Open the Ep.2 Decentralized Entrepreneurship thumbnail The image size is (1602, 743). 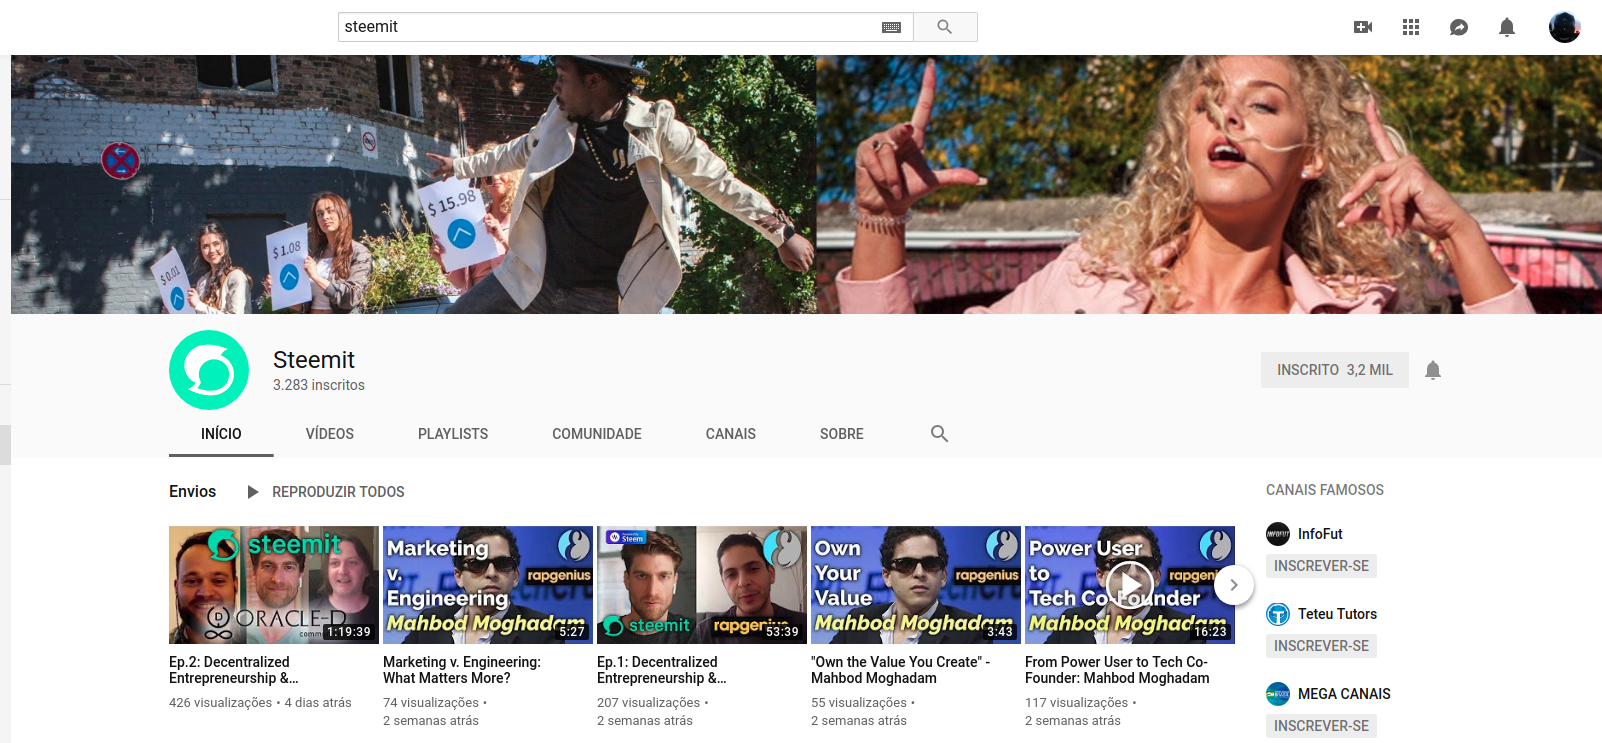point(274,585)
